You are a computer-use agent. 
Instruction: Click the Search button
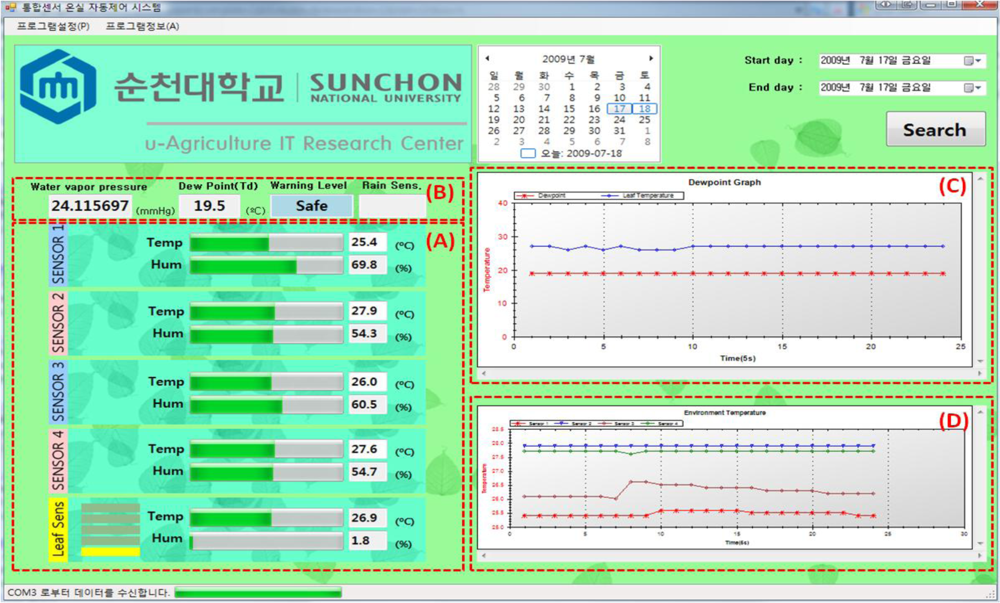point(935,129)
